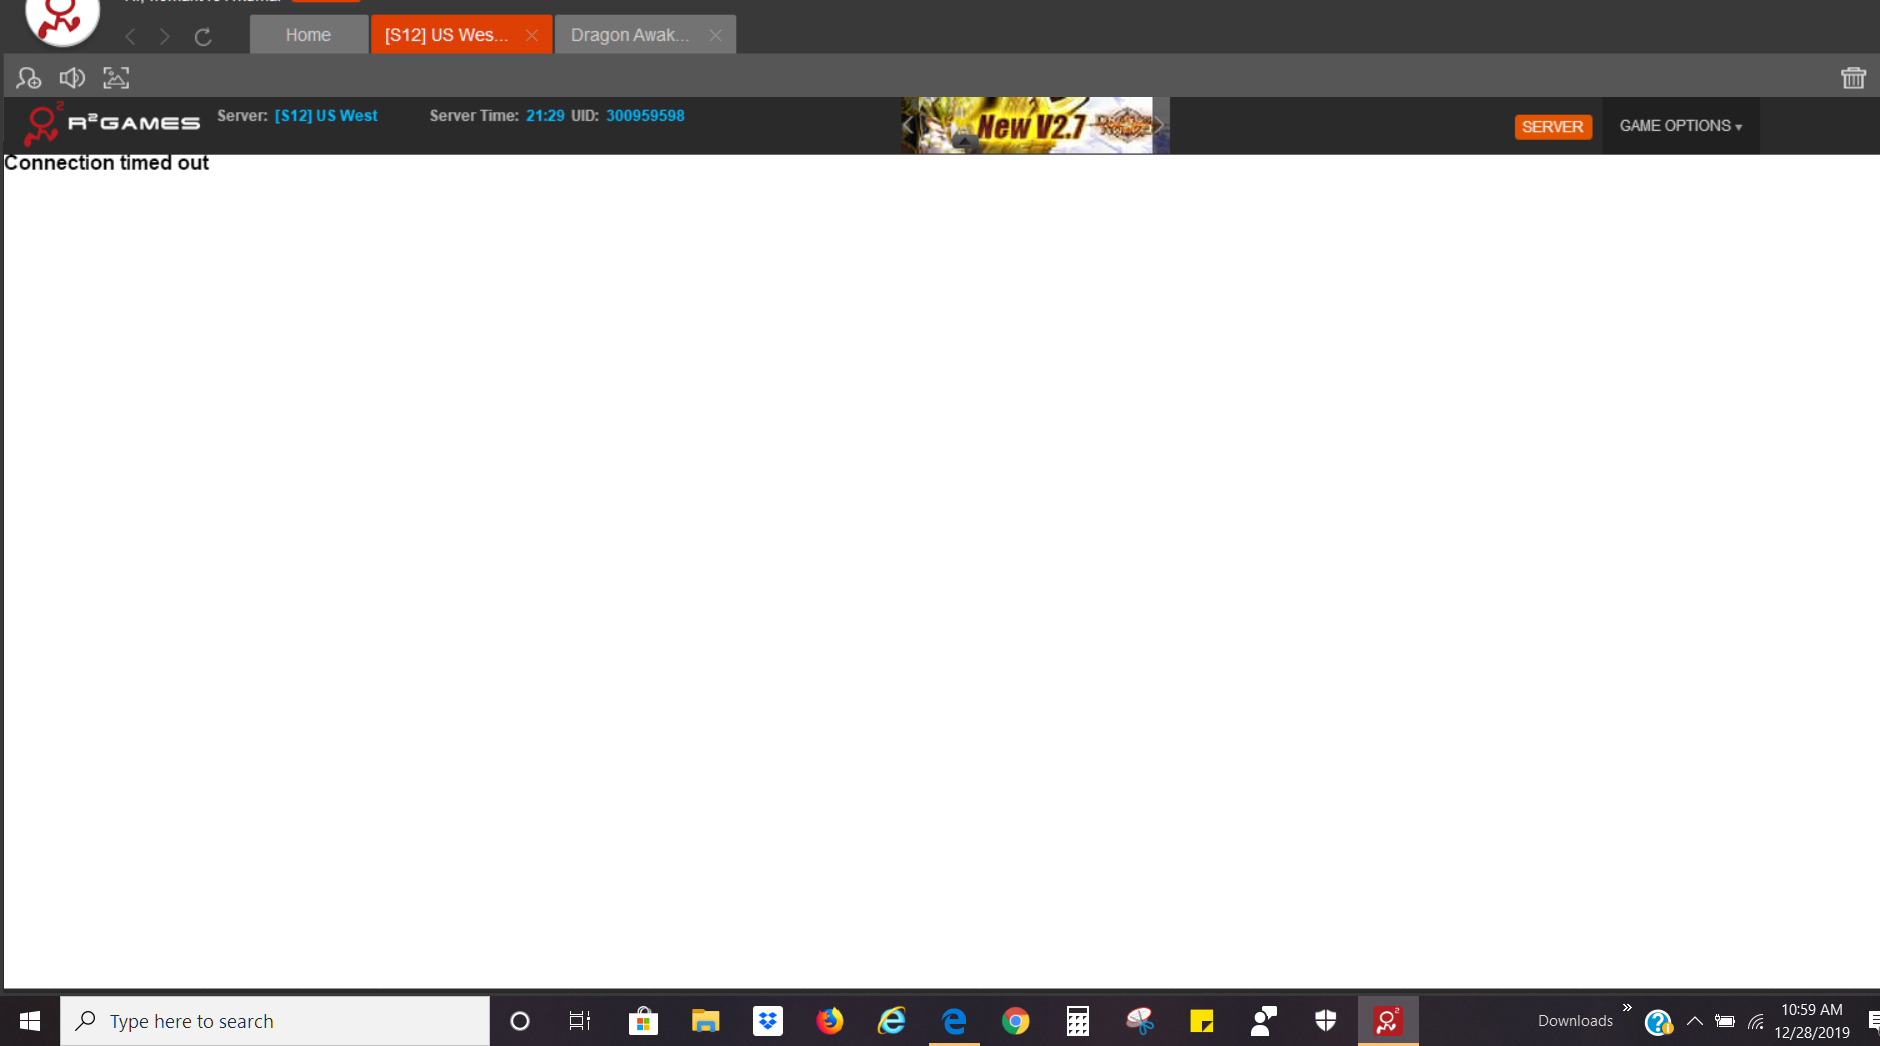Expand the GAME OPTIONS dropdown

[x=1680, y=126]
